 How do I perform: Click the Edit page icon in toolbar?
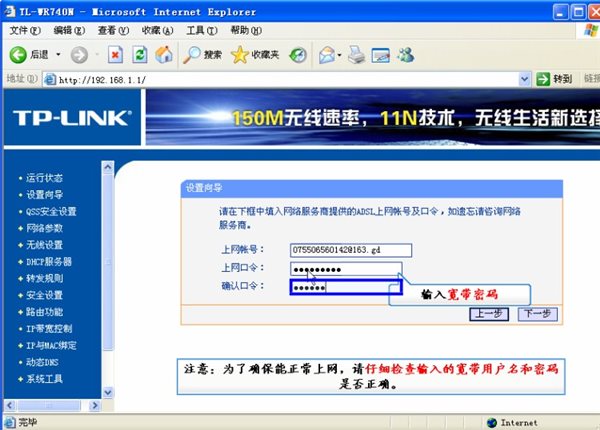381,55
